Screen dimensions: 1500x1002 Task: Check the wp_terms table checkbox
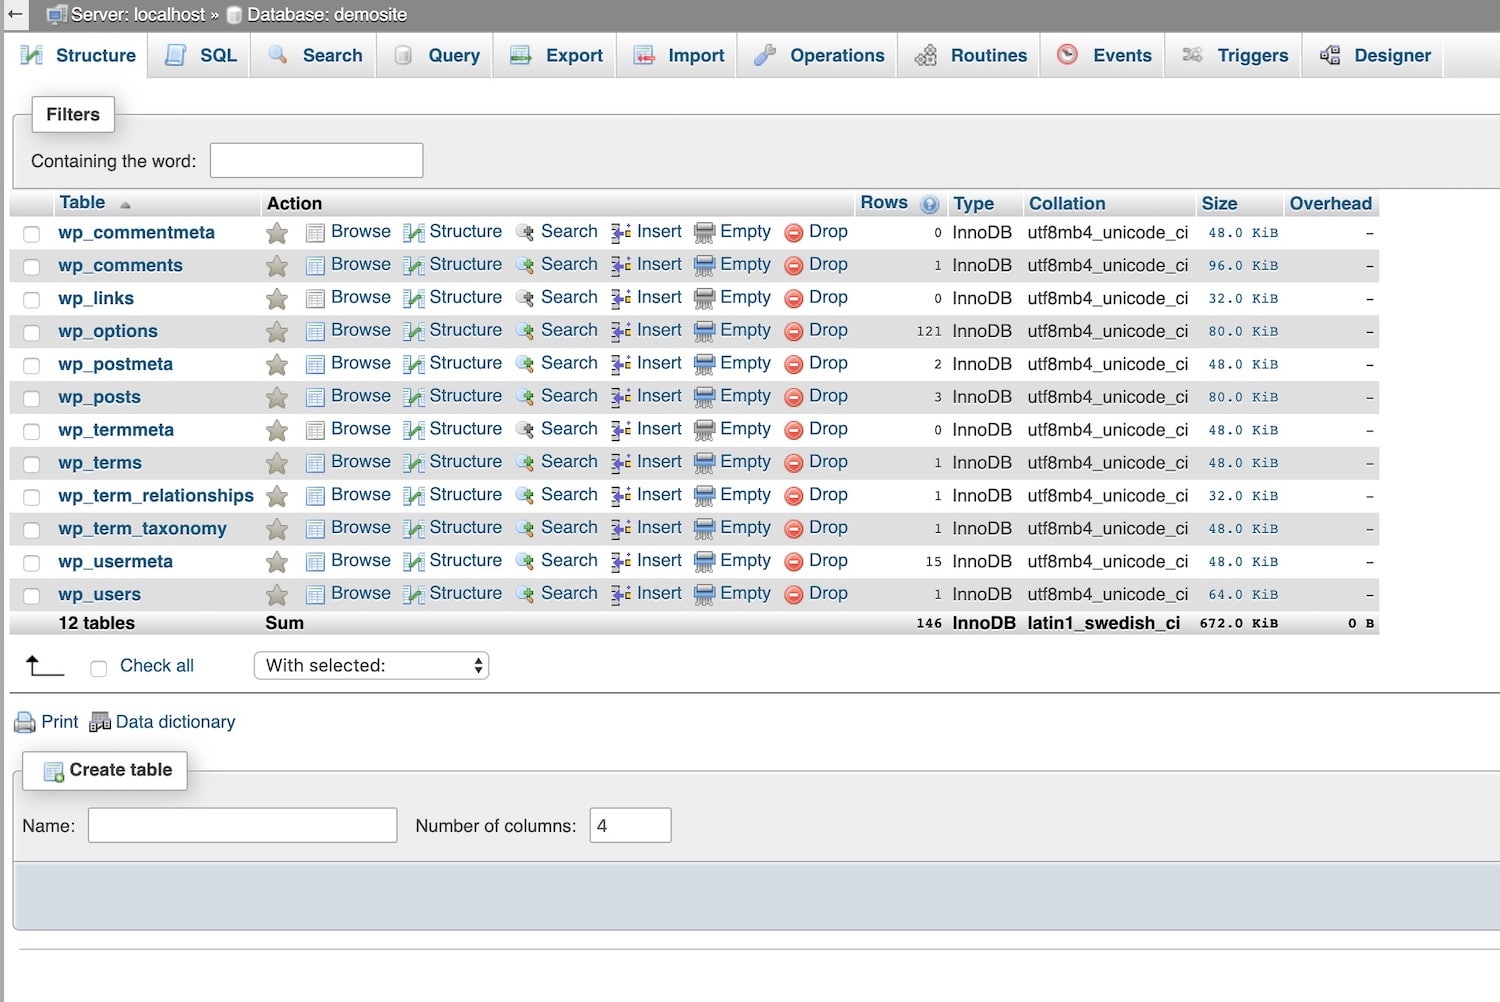click(31, 463)
